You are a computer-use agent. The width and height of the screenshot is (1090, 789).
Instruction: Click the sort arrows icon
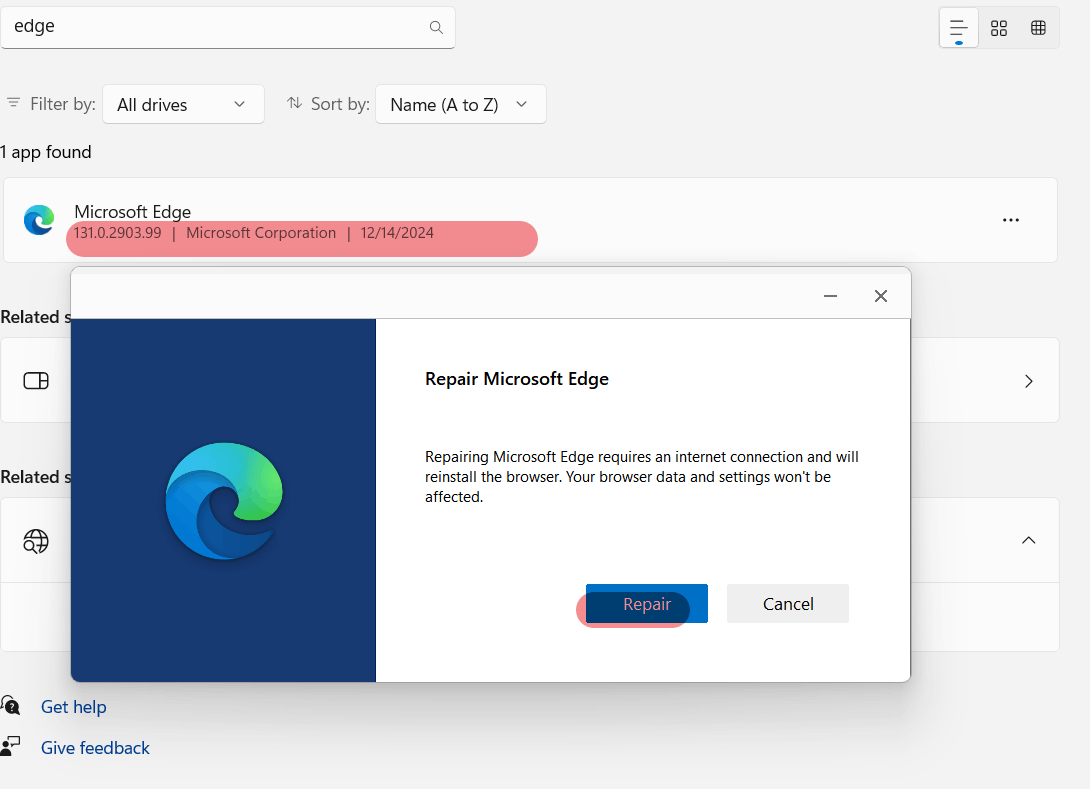[x=295, y=103]
